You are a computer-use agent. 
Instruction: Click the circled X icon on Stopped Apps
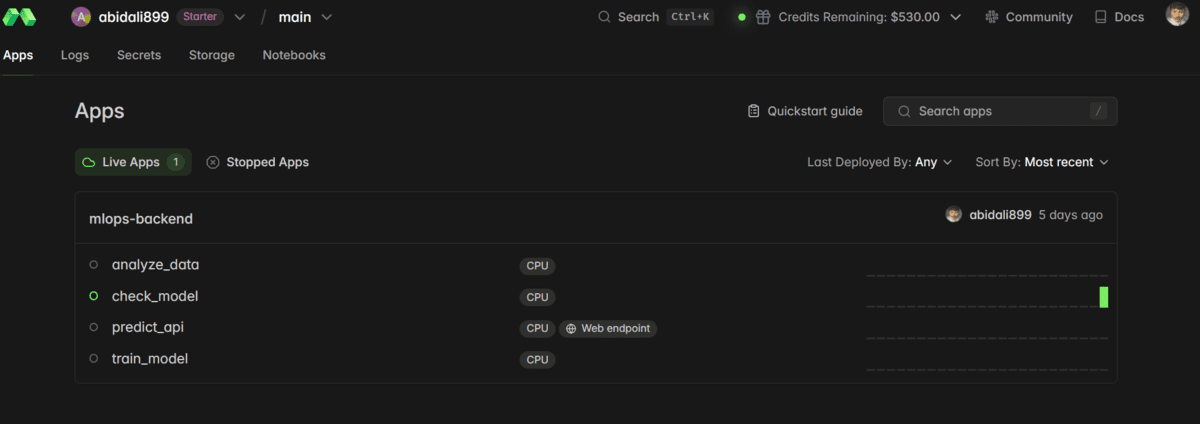[213, 162]
